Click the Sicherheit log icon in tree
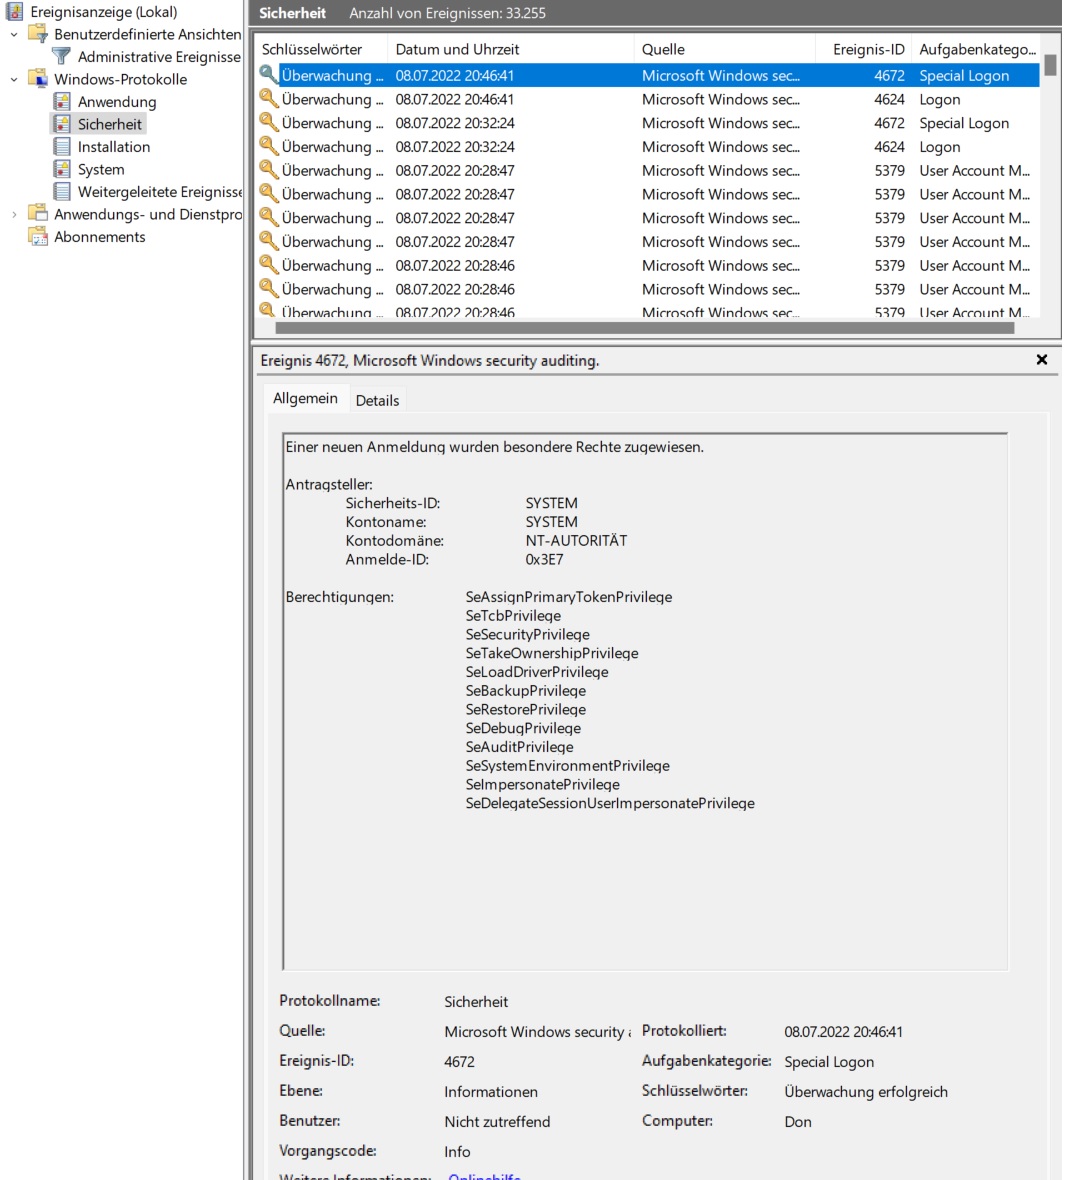This screenshot has width=1092, height=1180. 62,124
